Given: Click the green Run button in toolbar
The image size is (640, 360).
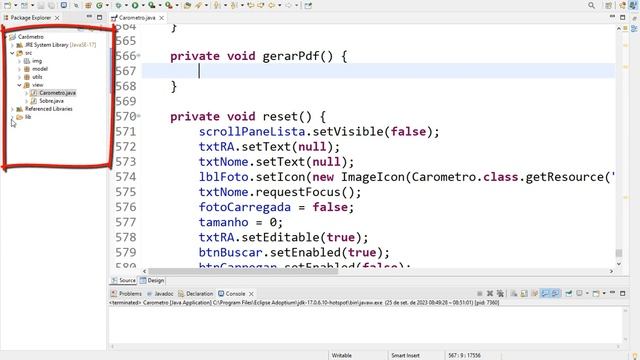Looking at the screenshot, I should point(135,5).
